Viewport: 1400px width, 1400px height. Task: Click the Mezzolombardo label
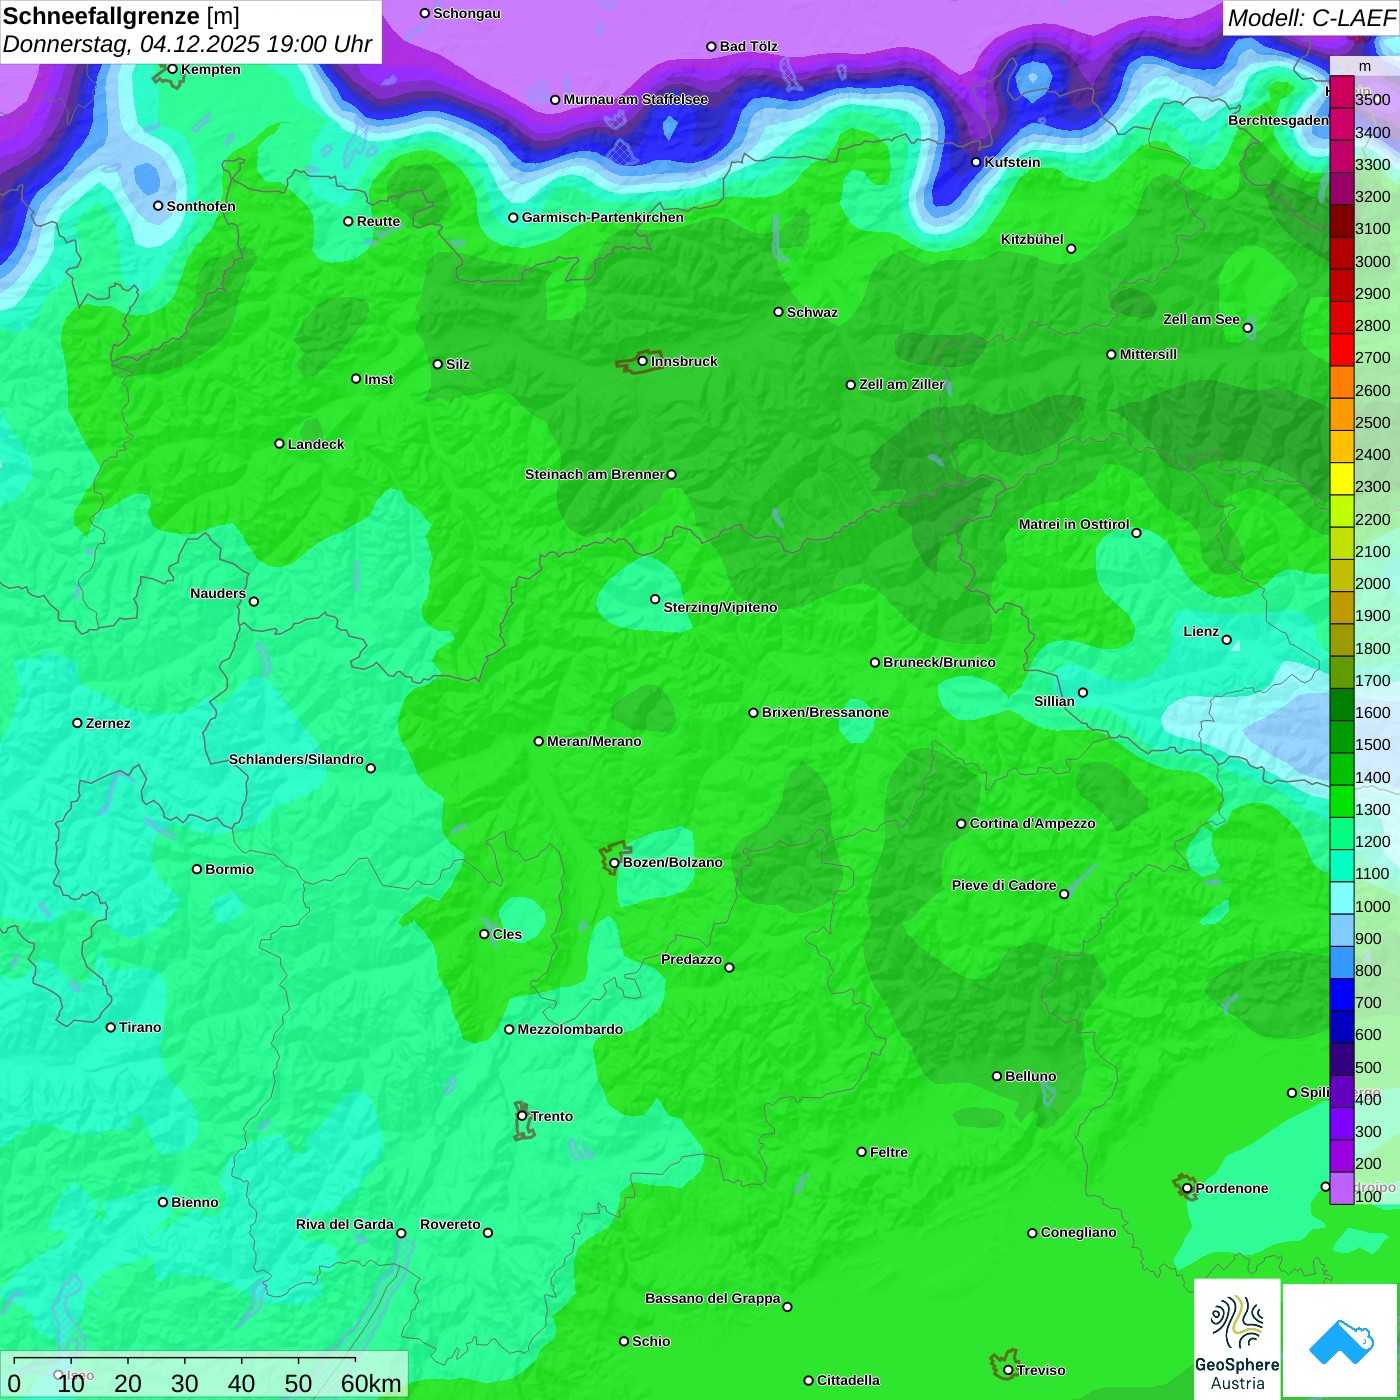coord(570,1029)
